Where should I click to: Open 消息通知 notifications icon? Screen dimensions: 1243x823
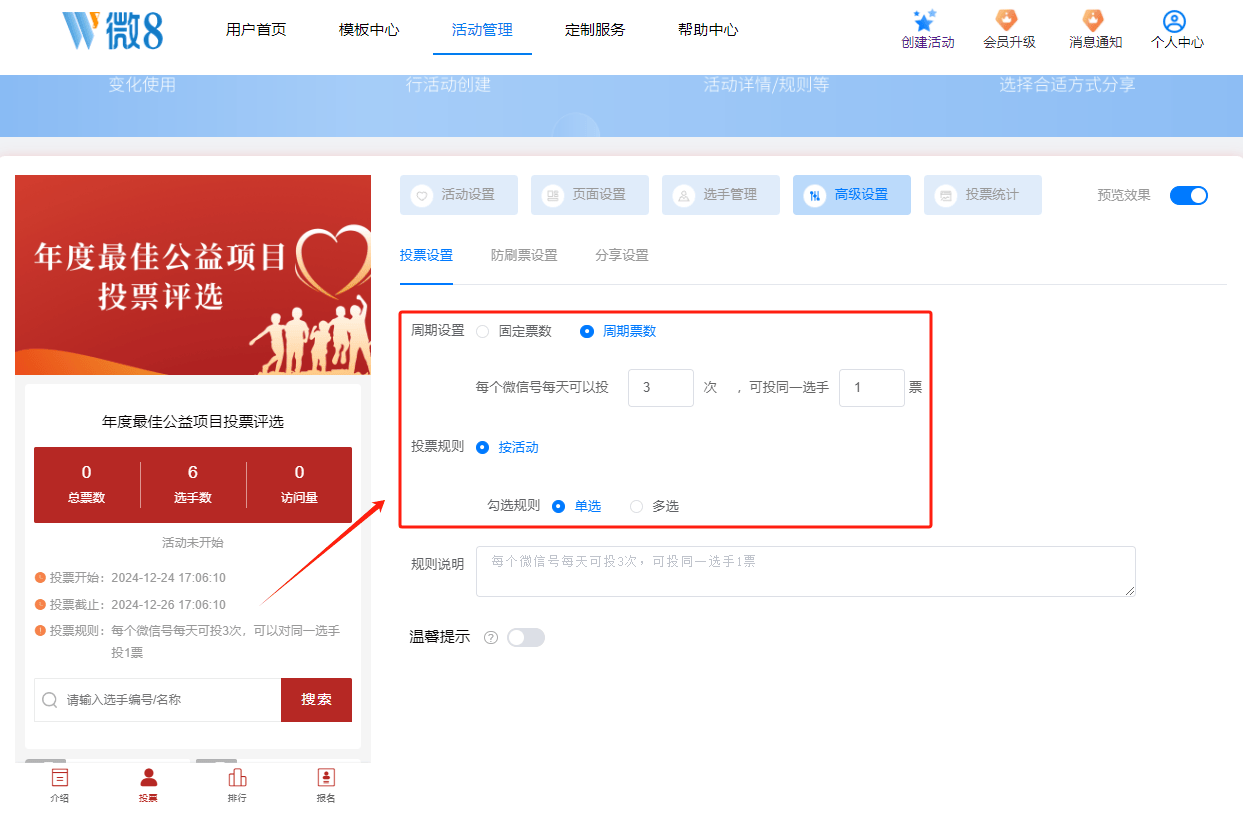(1094, 21)
